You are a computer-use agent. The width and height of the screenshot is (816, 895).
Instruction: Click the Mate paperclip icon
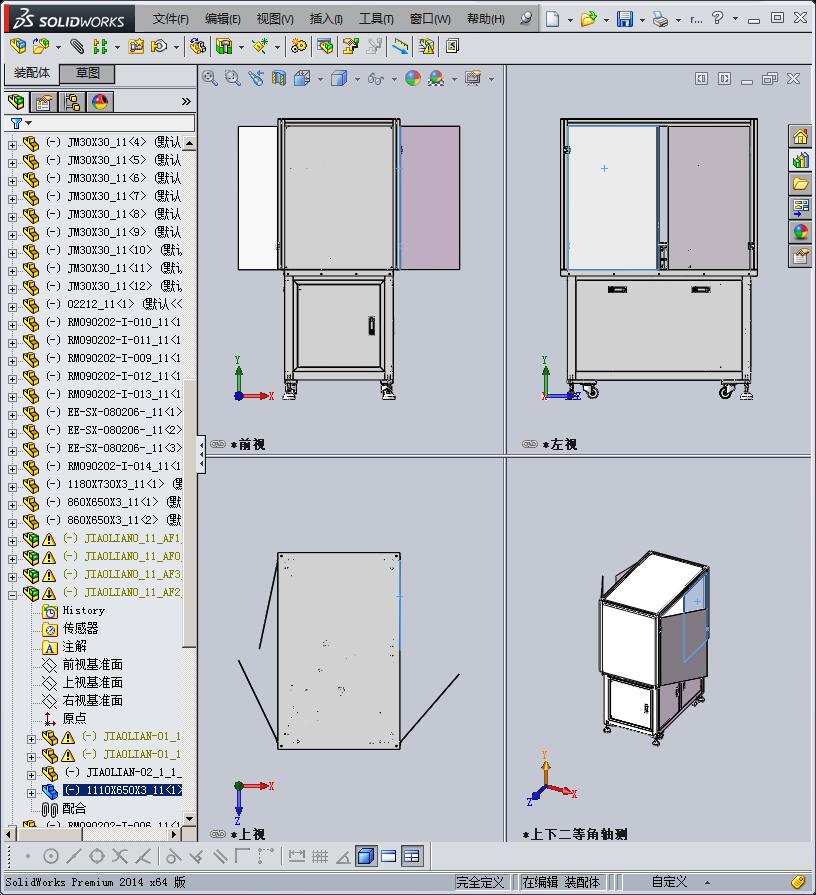(x=77, y=46)
